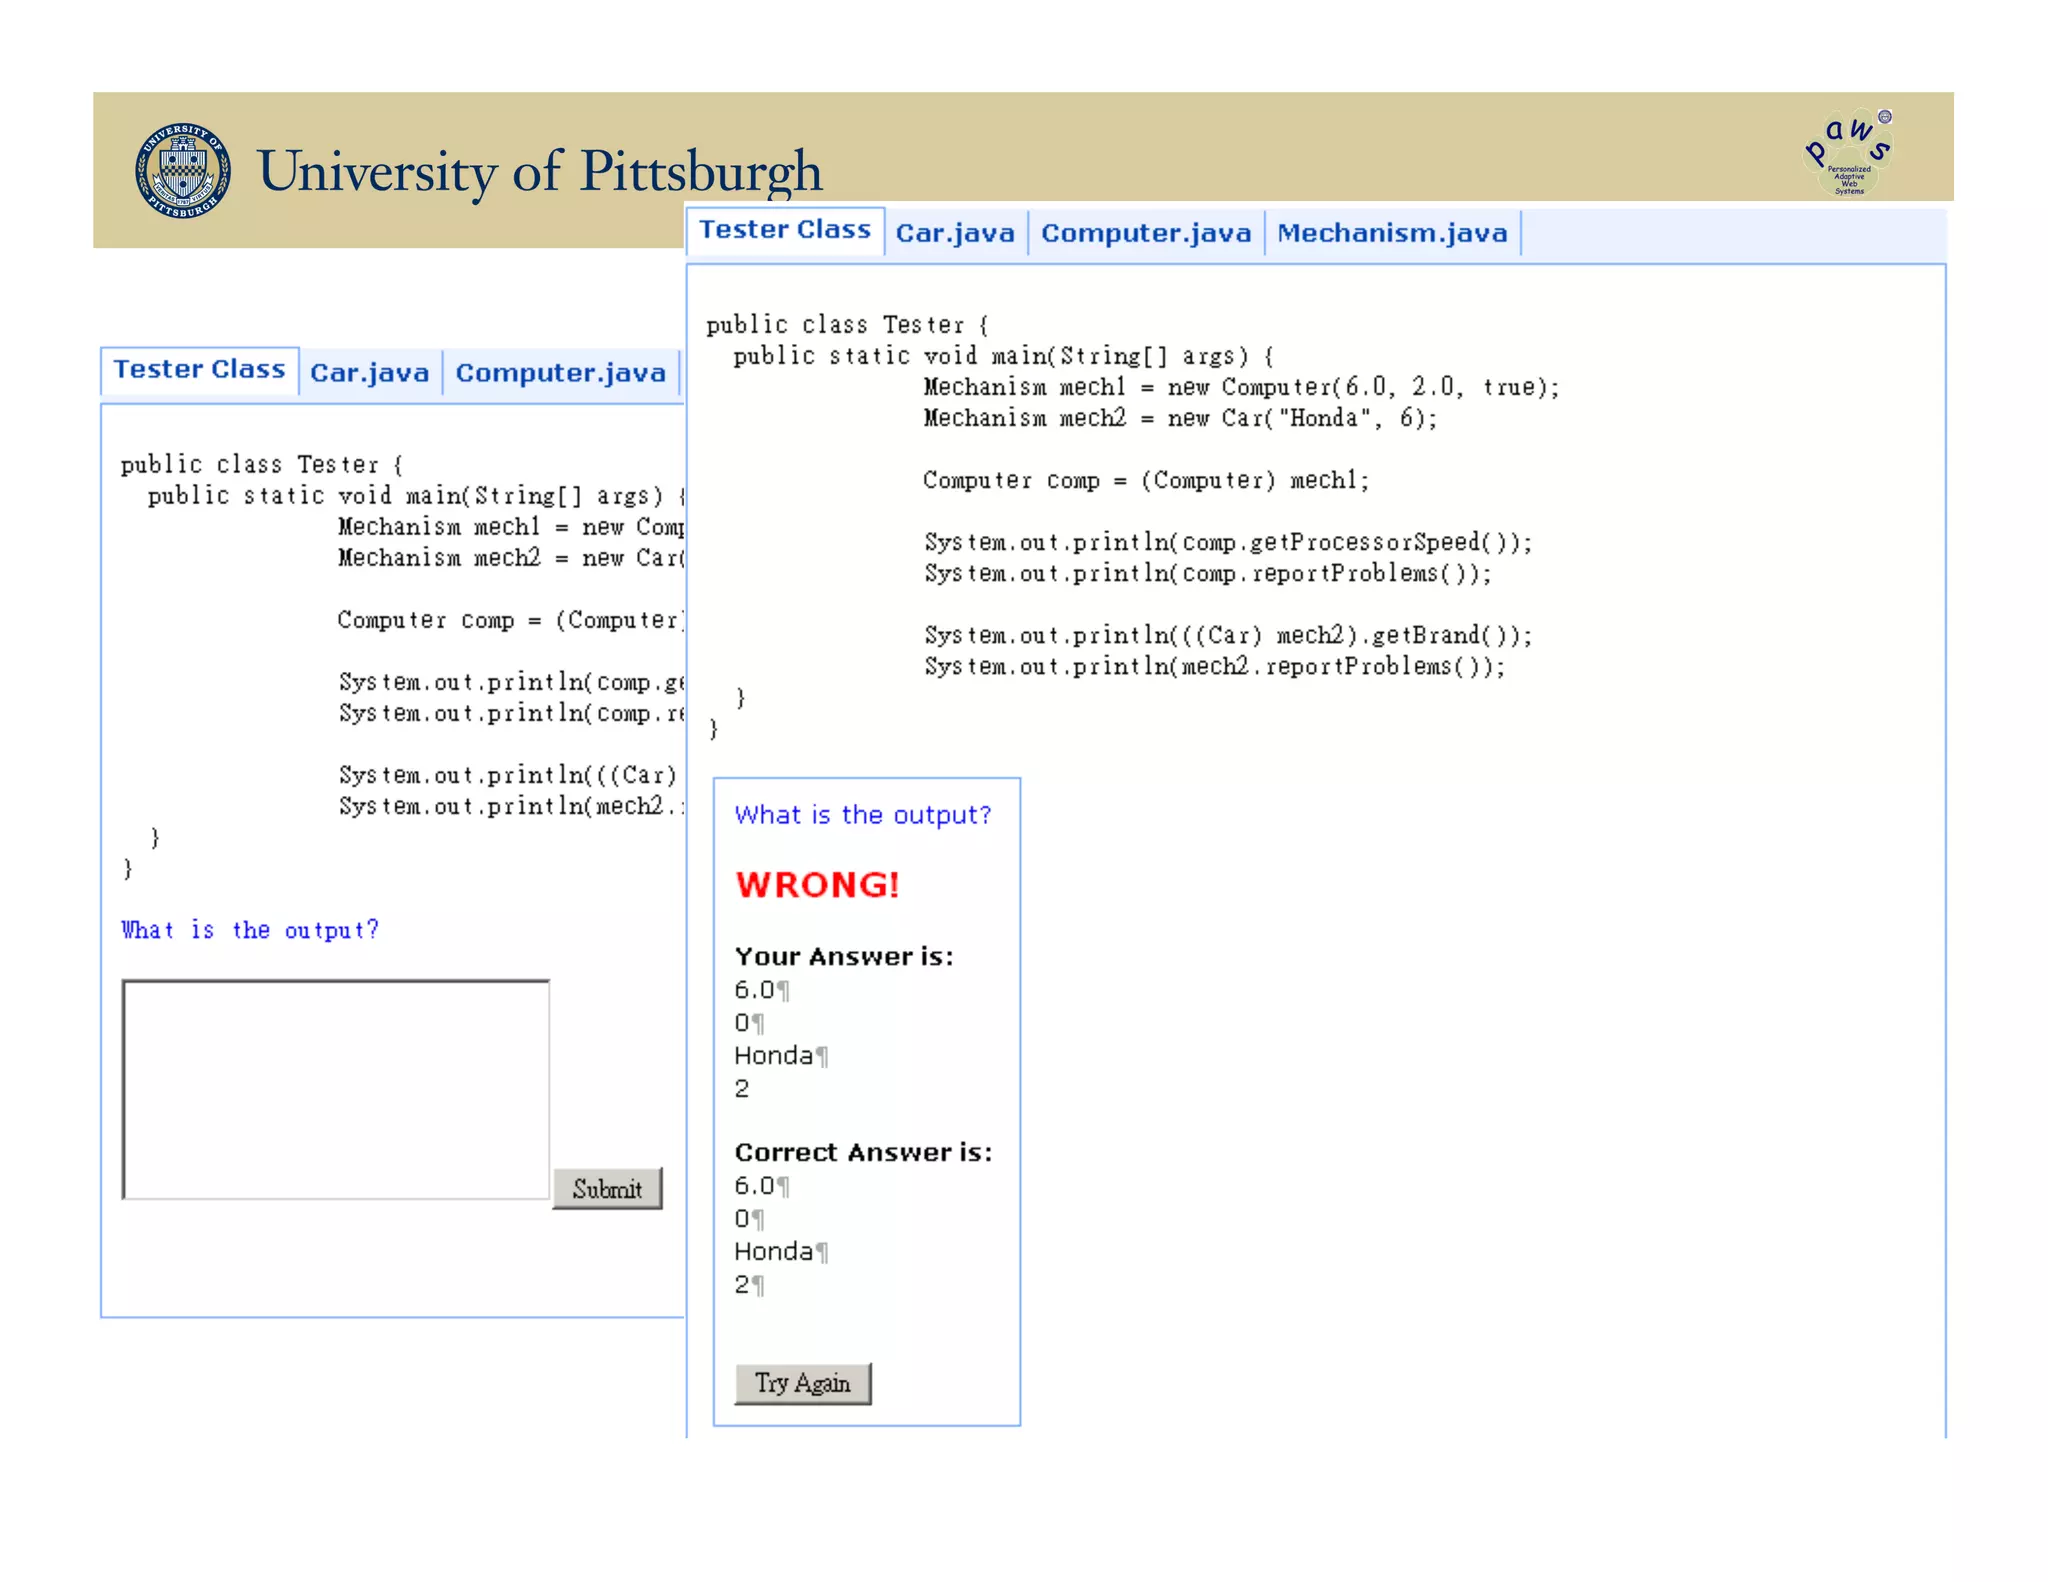
Task: Open the Tester Class tab in right panel
Action: [x=785, y=230]
